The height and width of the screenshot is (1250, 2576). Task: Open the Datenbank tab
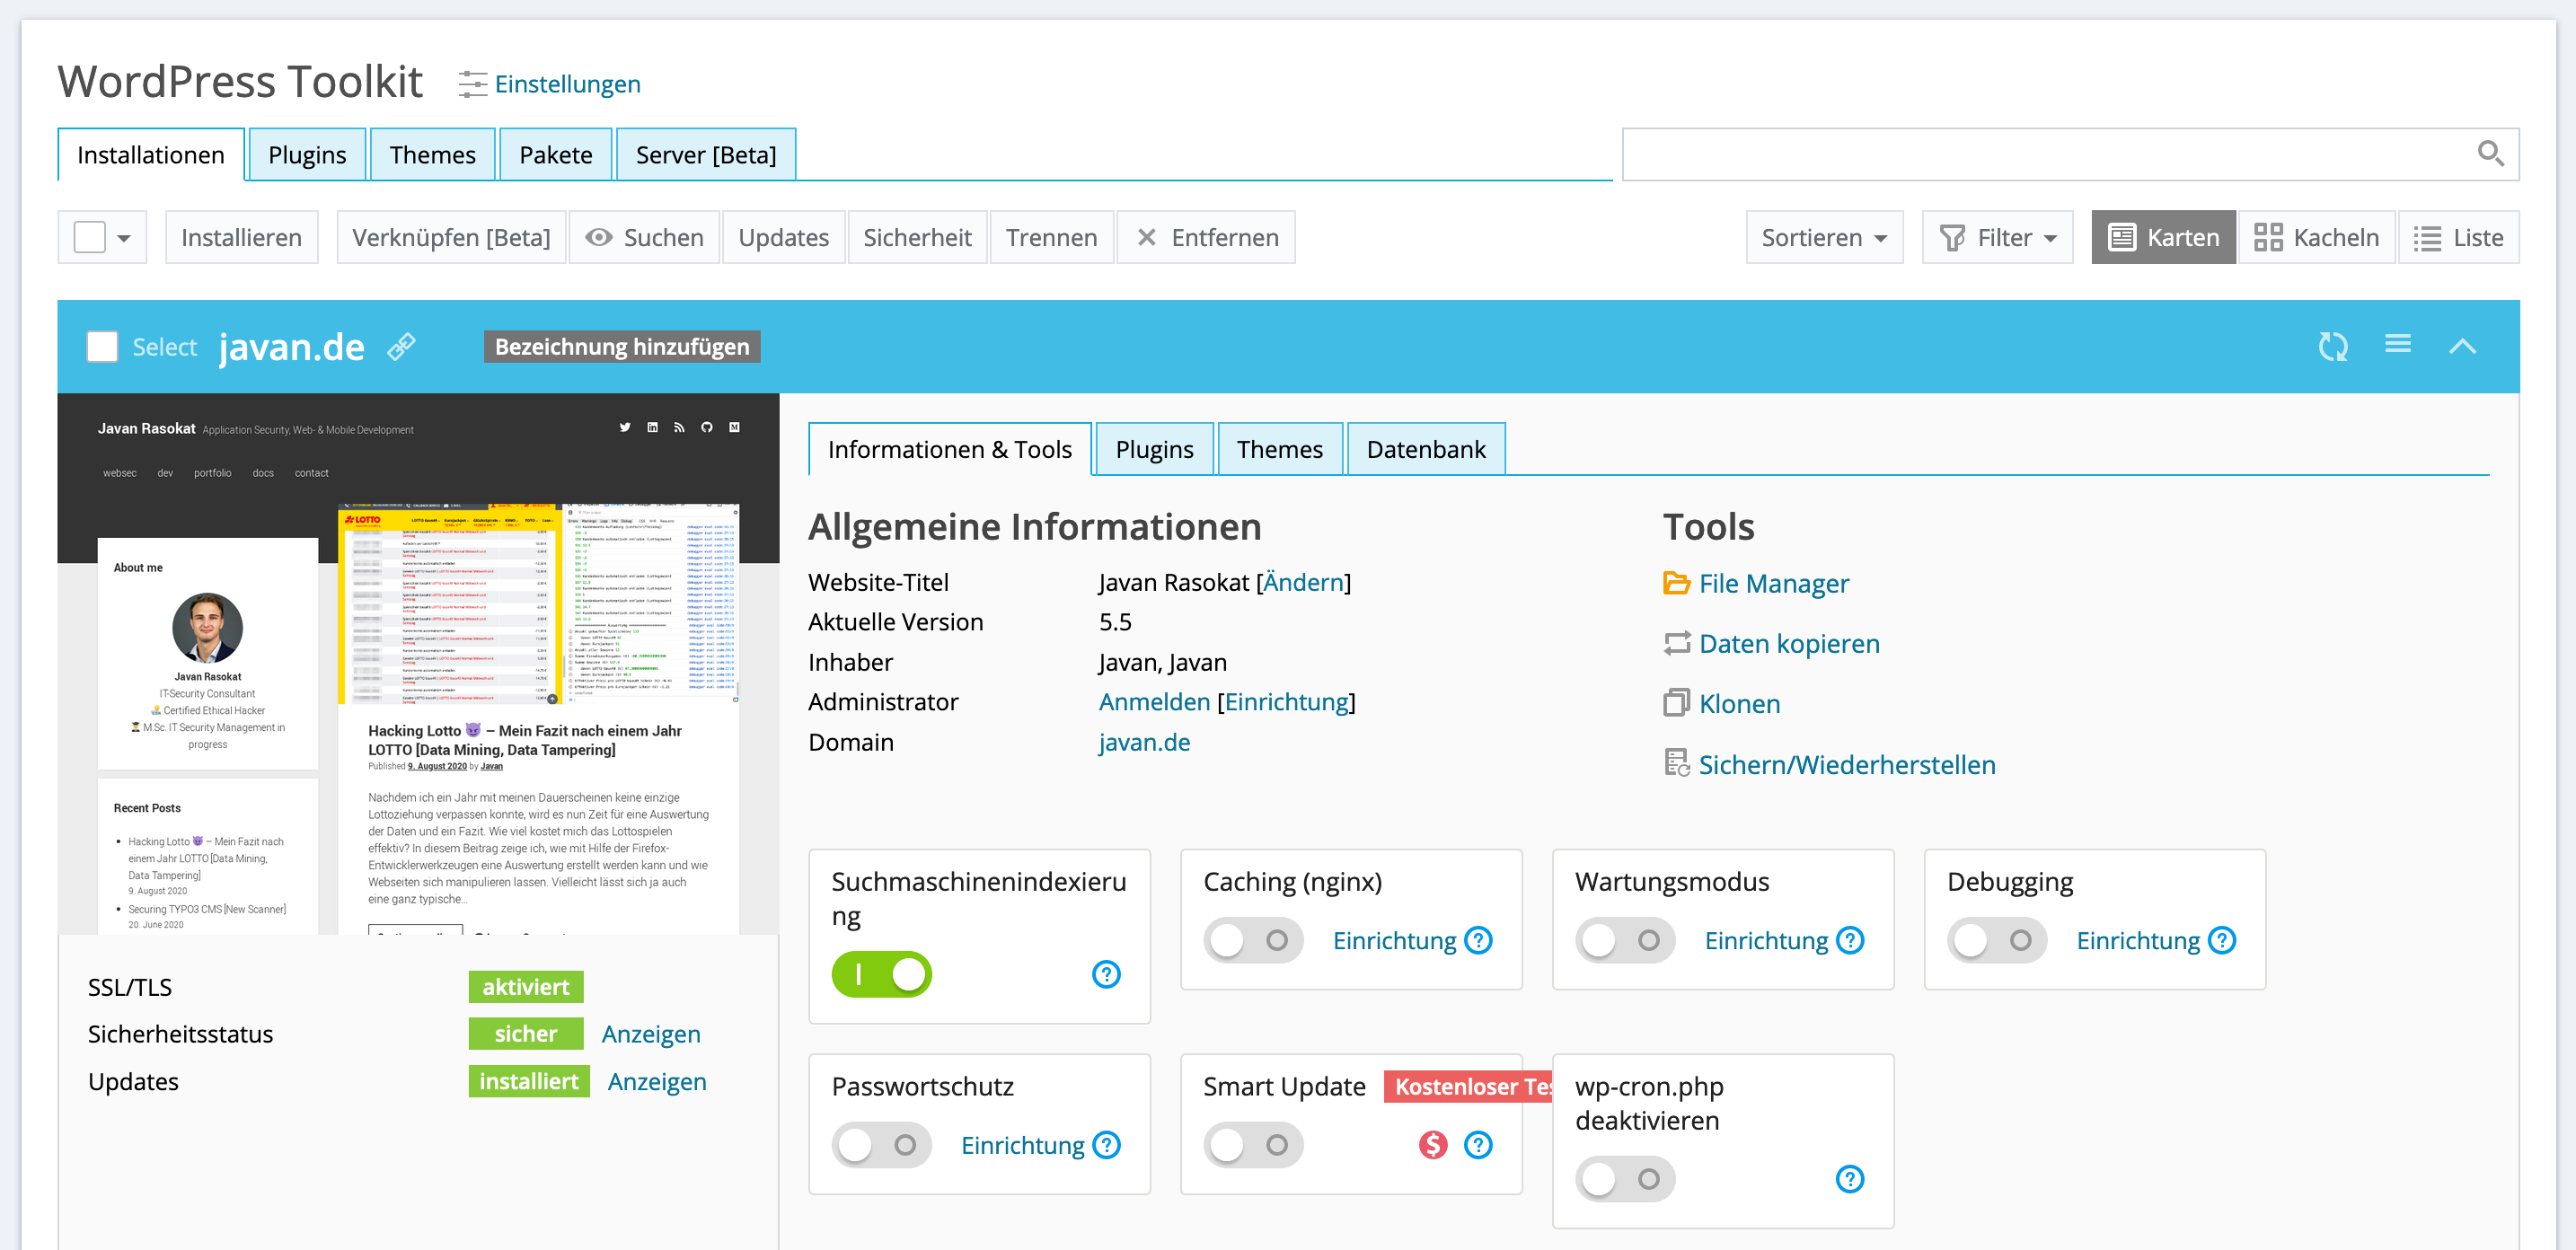1426,449
